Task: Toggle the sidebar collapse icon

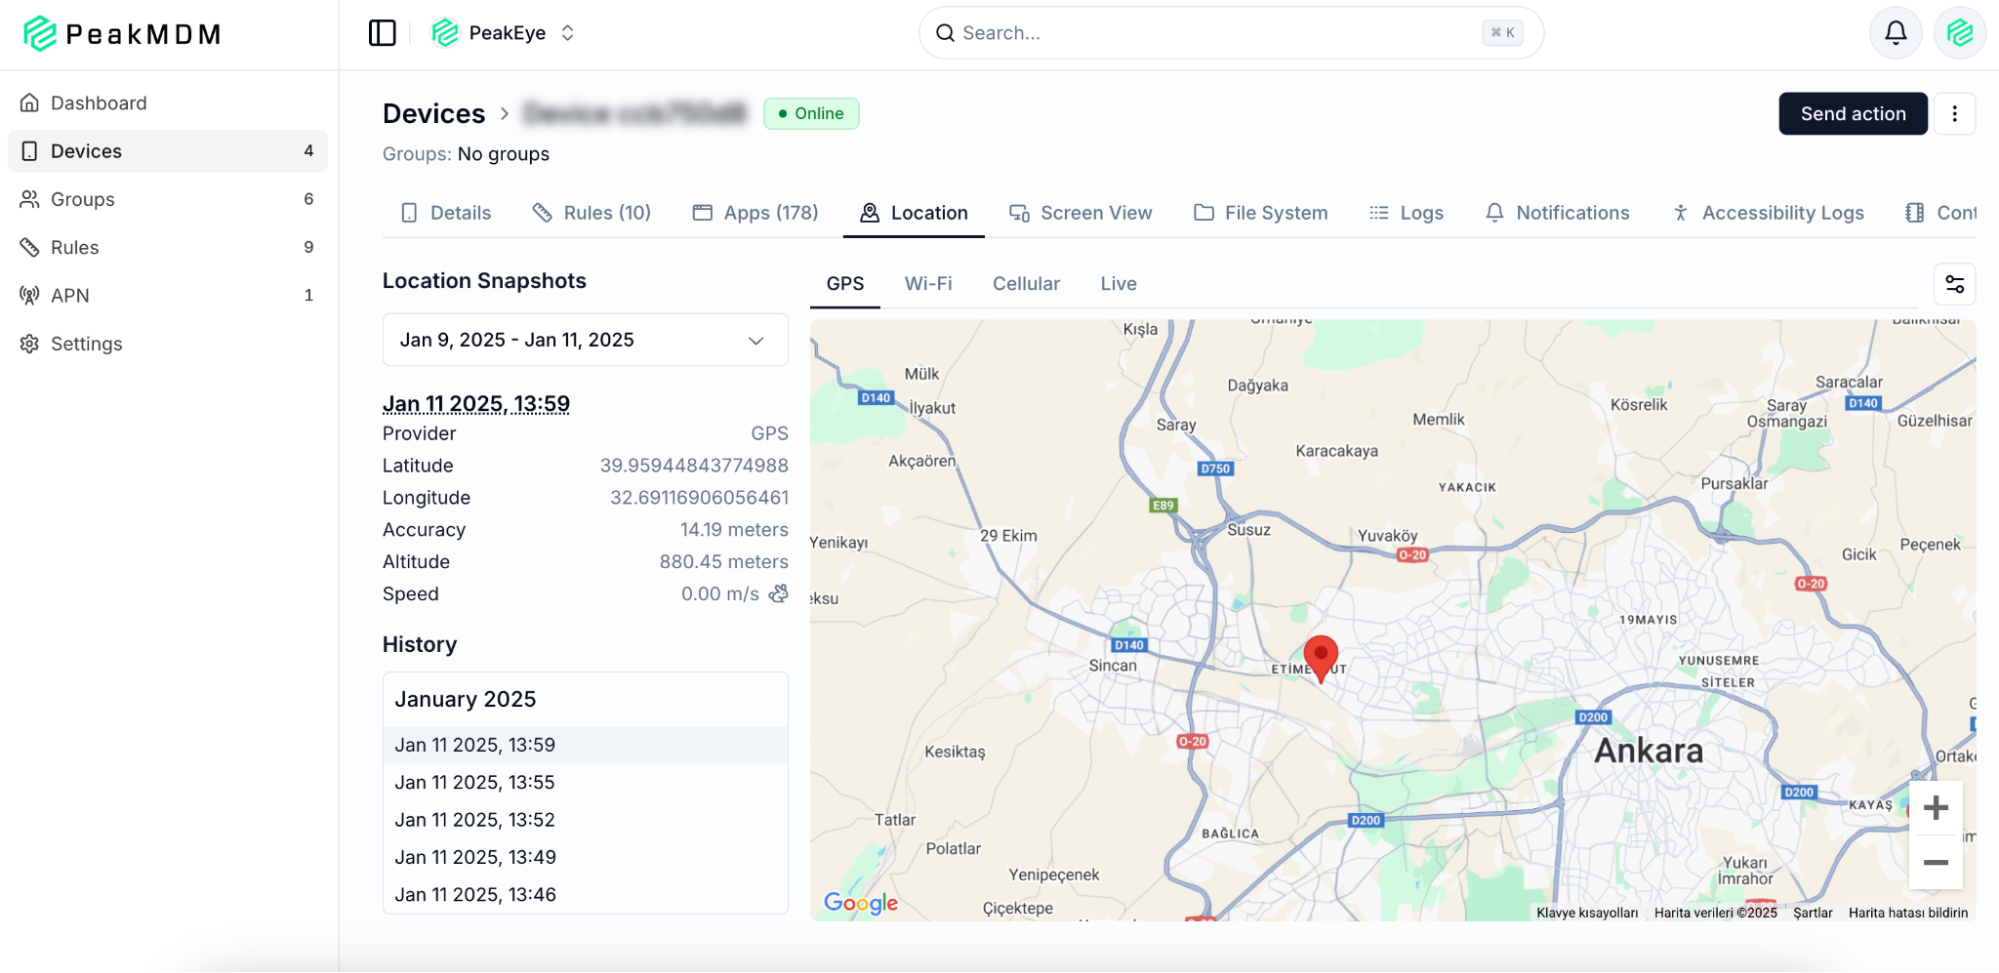Action: coord(382,33)
